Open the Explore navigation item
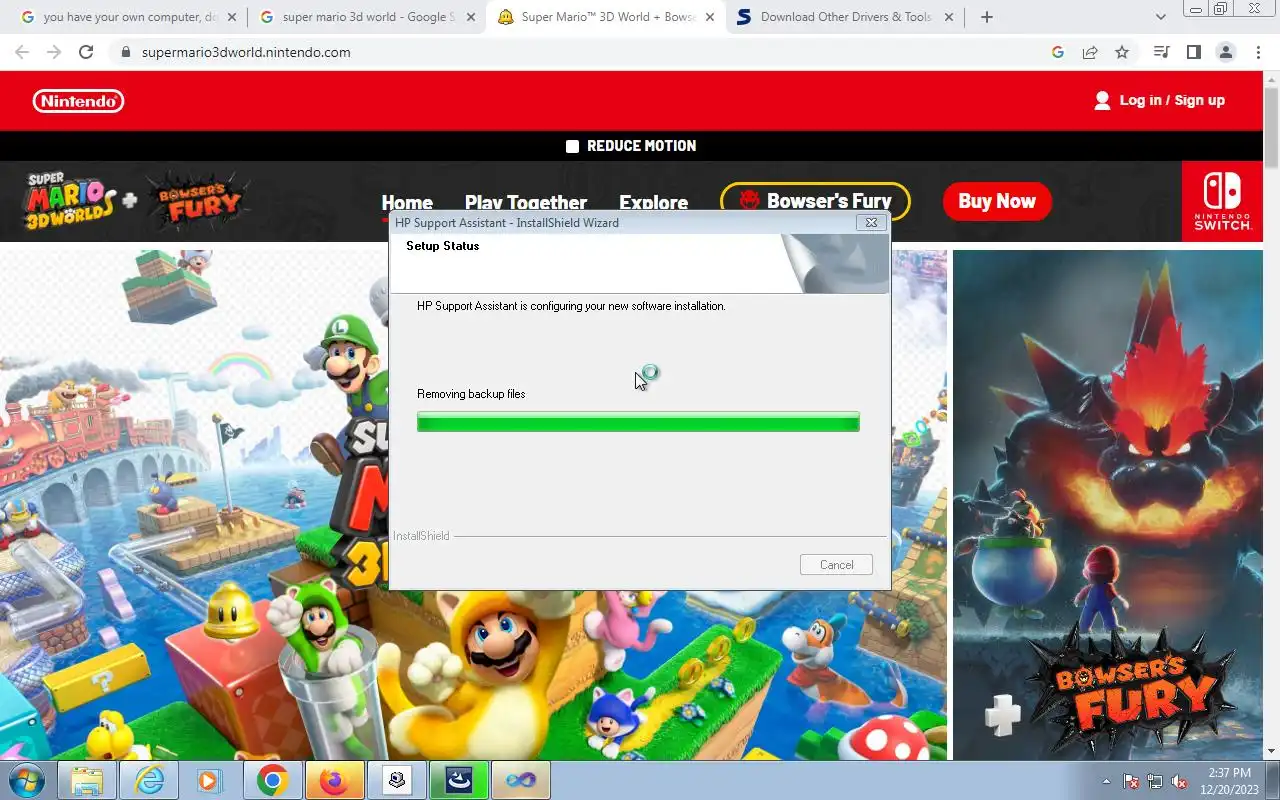1280x800 pixels. coord(653,202)
